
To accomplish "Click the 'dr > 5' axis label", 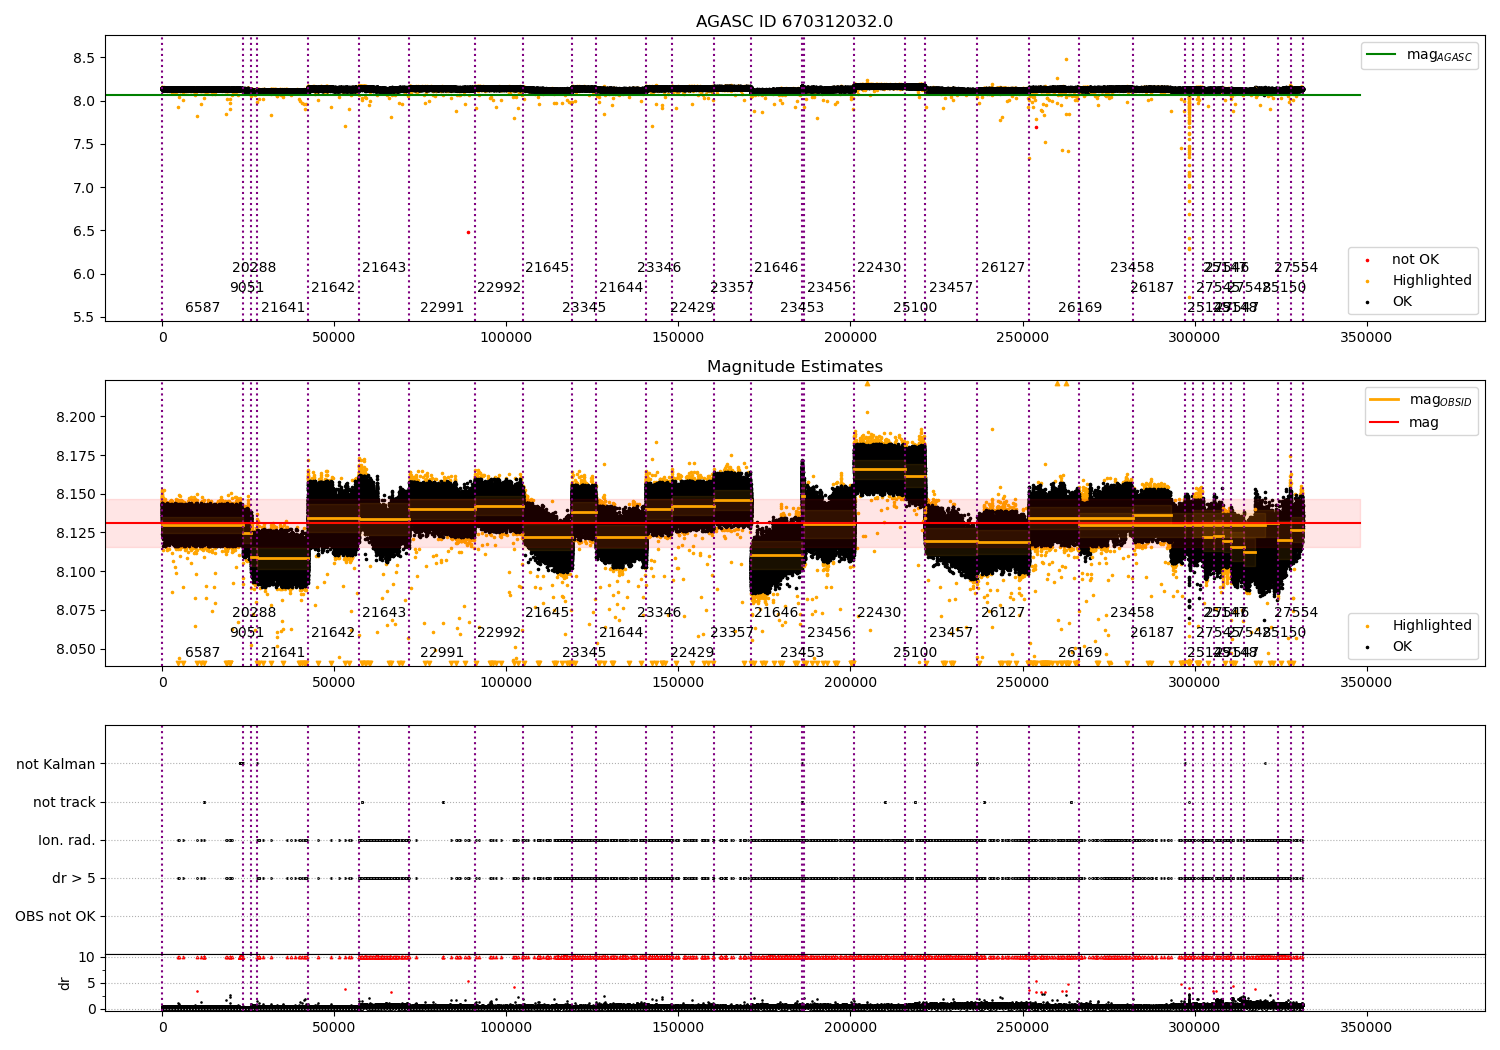I will 74,878.
